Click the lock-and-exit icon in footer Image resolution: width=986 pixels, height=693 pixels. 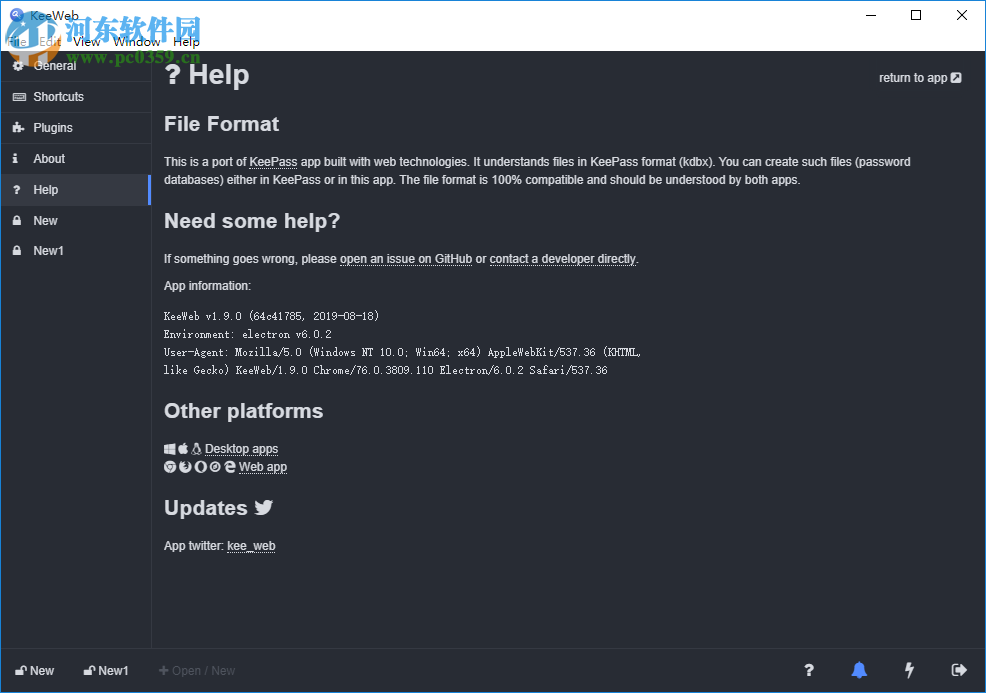point(958,670)
